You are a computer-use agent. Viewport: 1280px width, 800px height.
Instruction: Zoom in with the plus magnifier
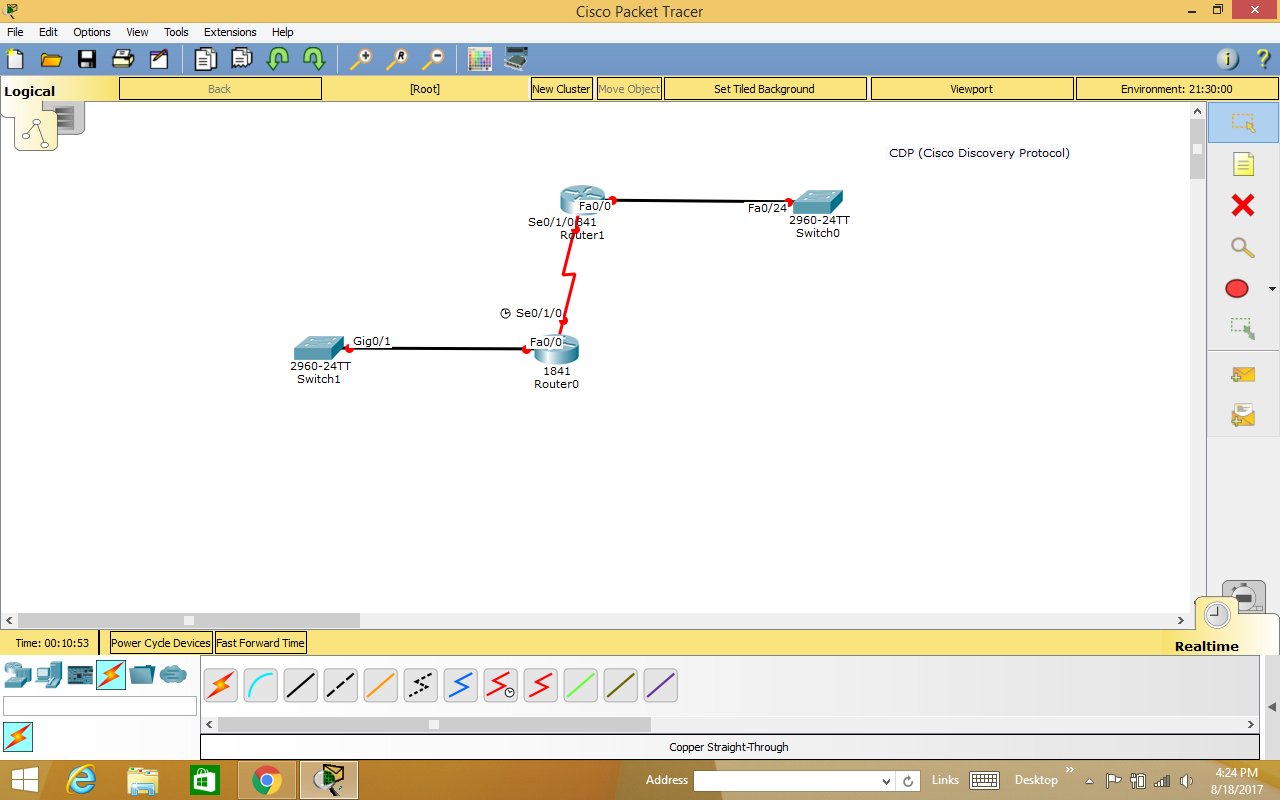click(x=360, y=59)
